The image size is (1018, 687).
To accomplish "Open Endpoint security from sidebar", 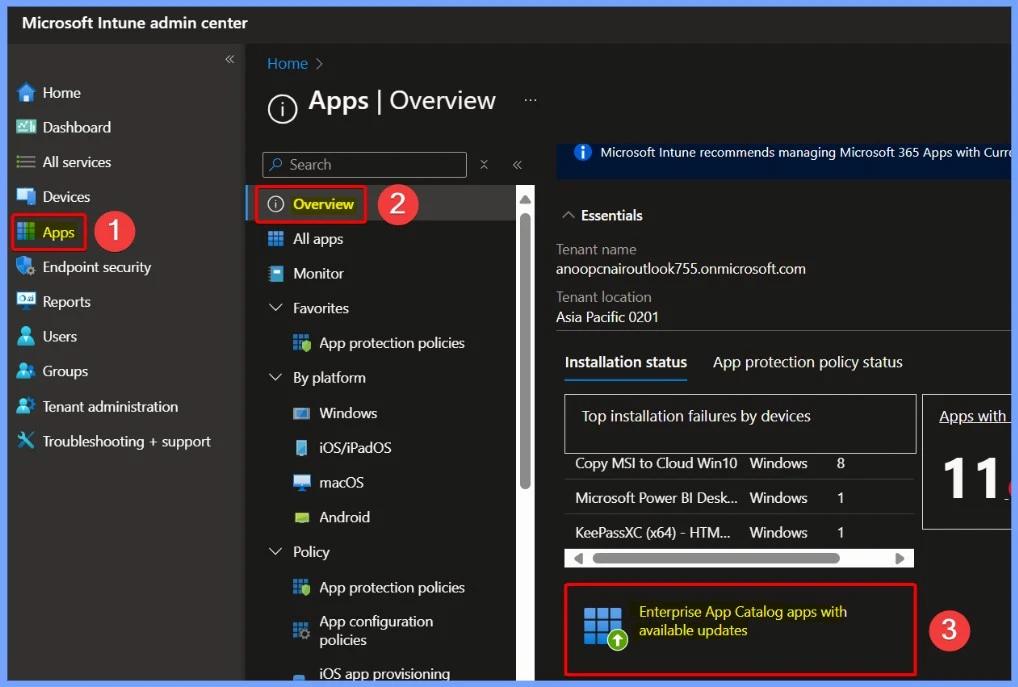I will click(x=97, y=267).
